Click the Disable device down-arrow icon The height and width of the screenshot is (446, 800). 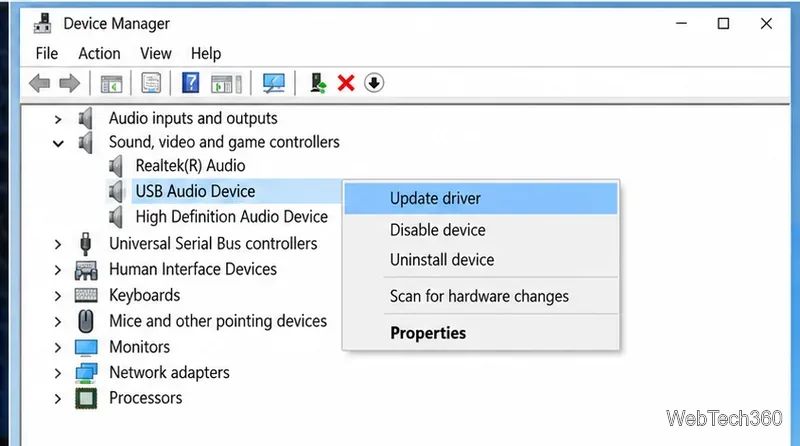374,83
